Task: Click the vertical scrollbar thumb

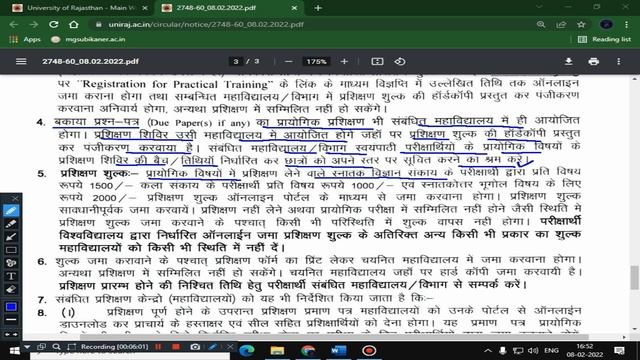Action: coord(634,277)
